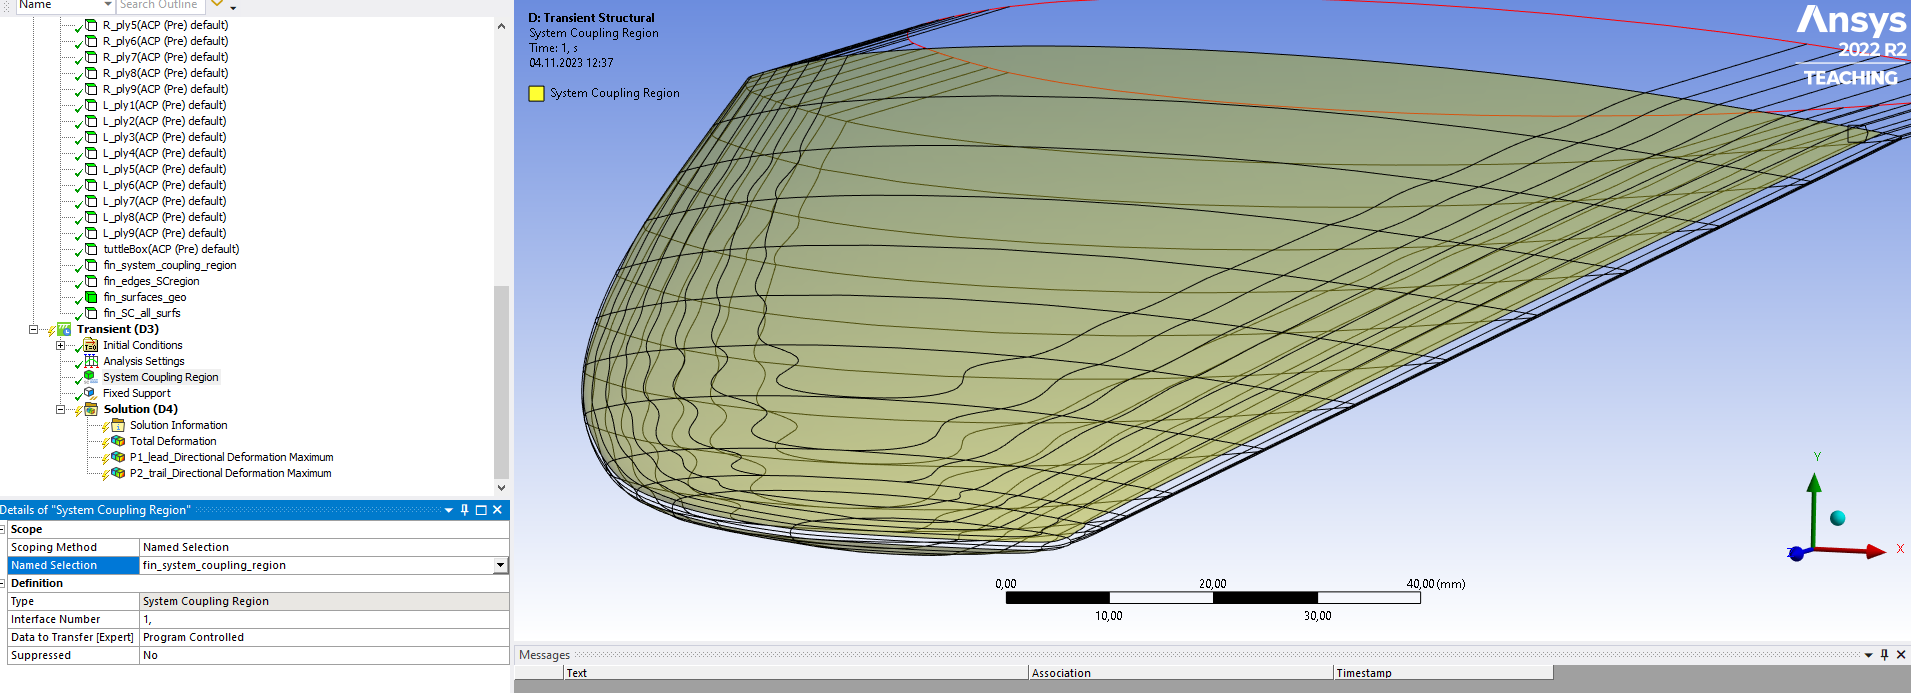Sort messages by the Timestamp column

[x=1443, y=673]
